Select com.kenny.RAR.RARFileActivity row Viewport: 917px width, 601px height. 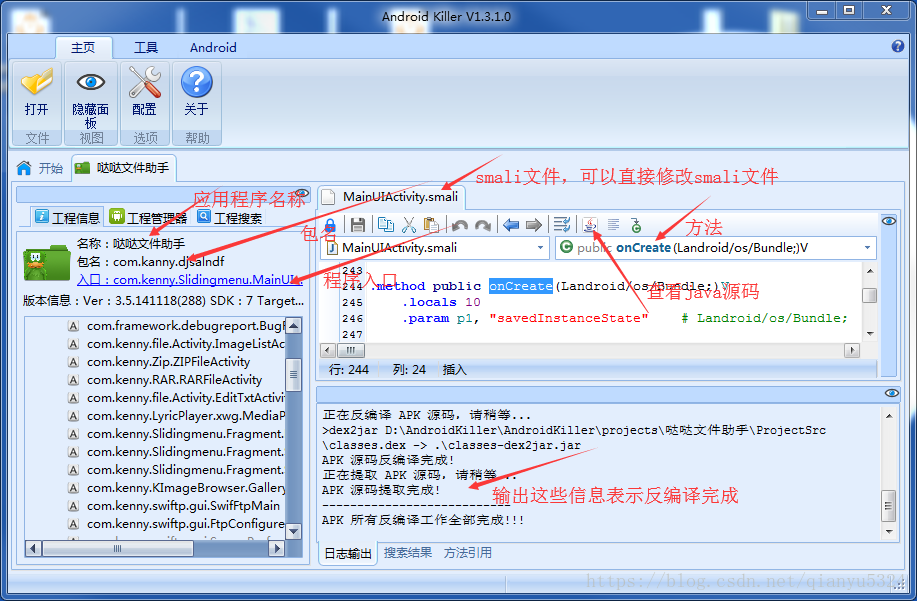[x=166, y=380]
